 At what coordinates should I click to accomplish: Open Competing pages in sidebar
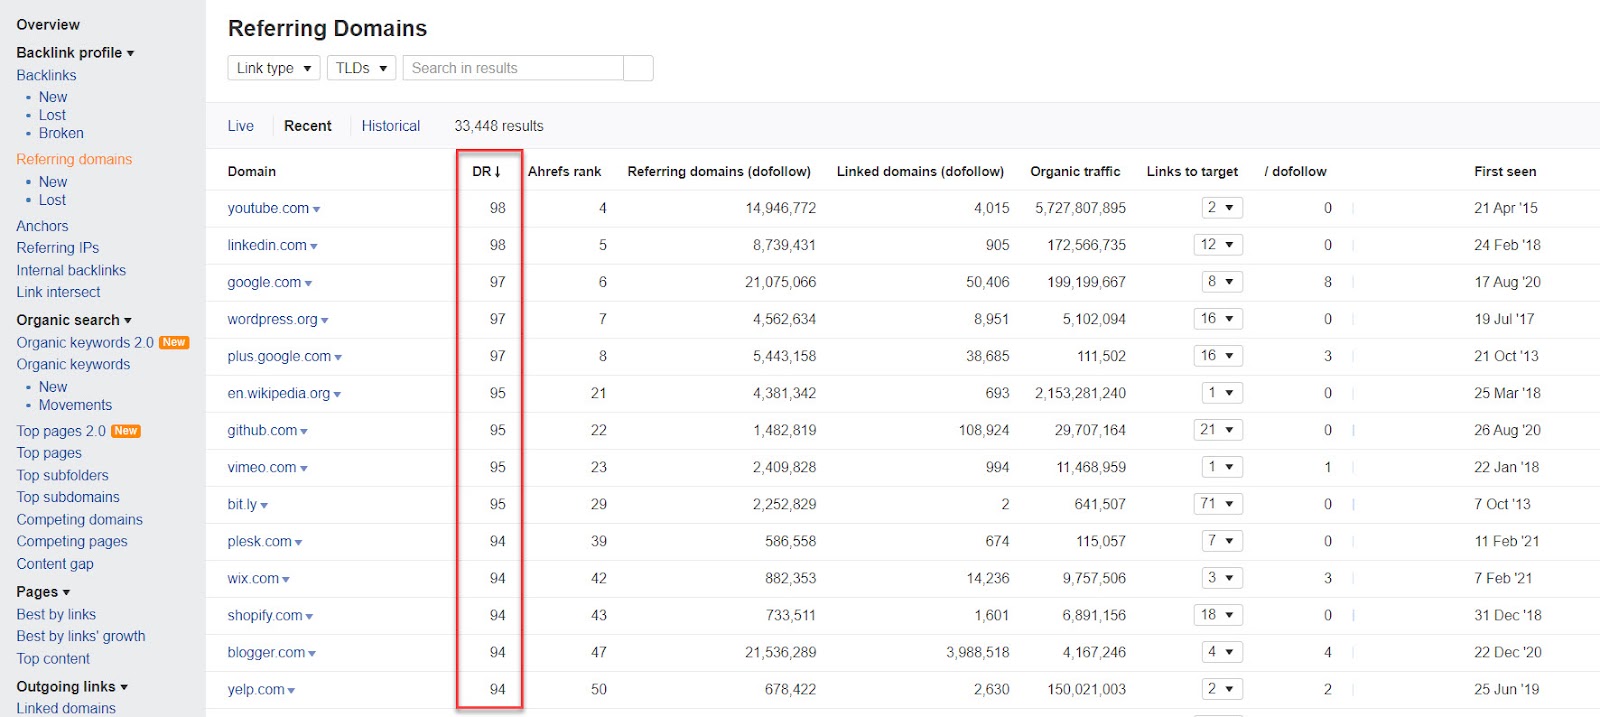(x=72, y=541)
